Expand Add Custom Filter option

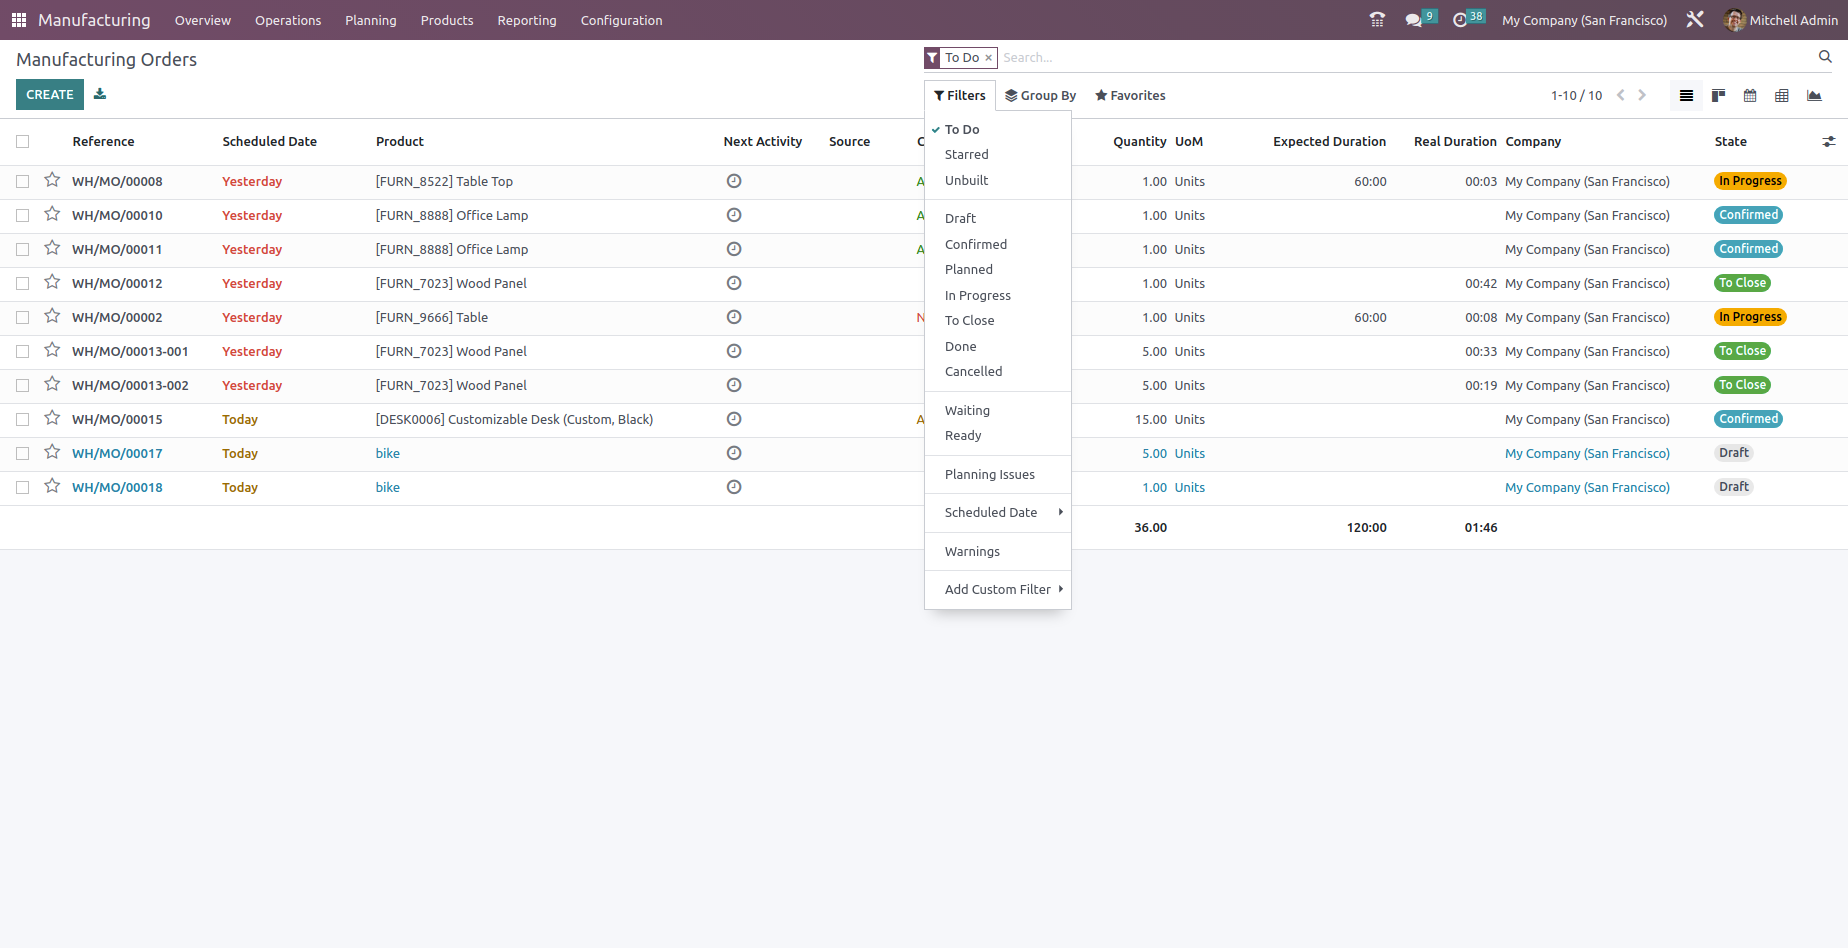pyautogui.click(x=998, y=590)
